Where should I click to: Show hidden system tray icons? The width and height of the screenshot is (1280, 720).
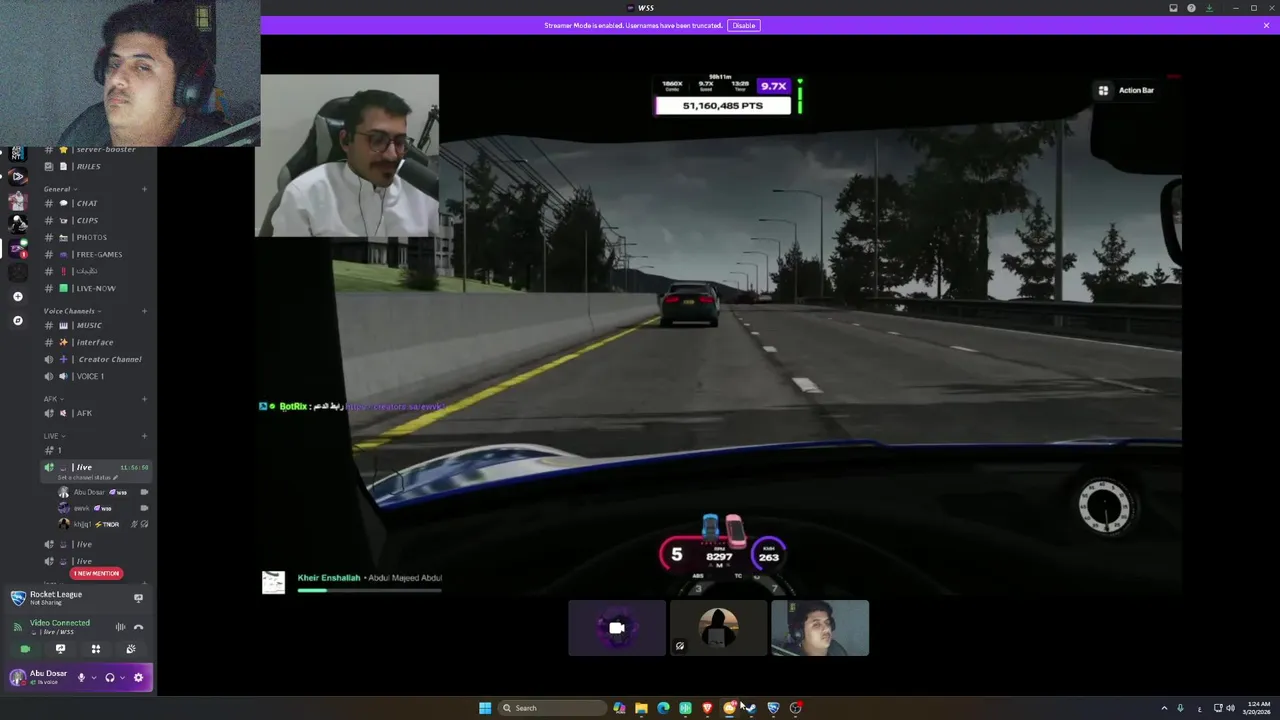1164,708
